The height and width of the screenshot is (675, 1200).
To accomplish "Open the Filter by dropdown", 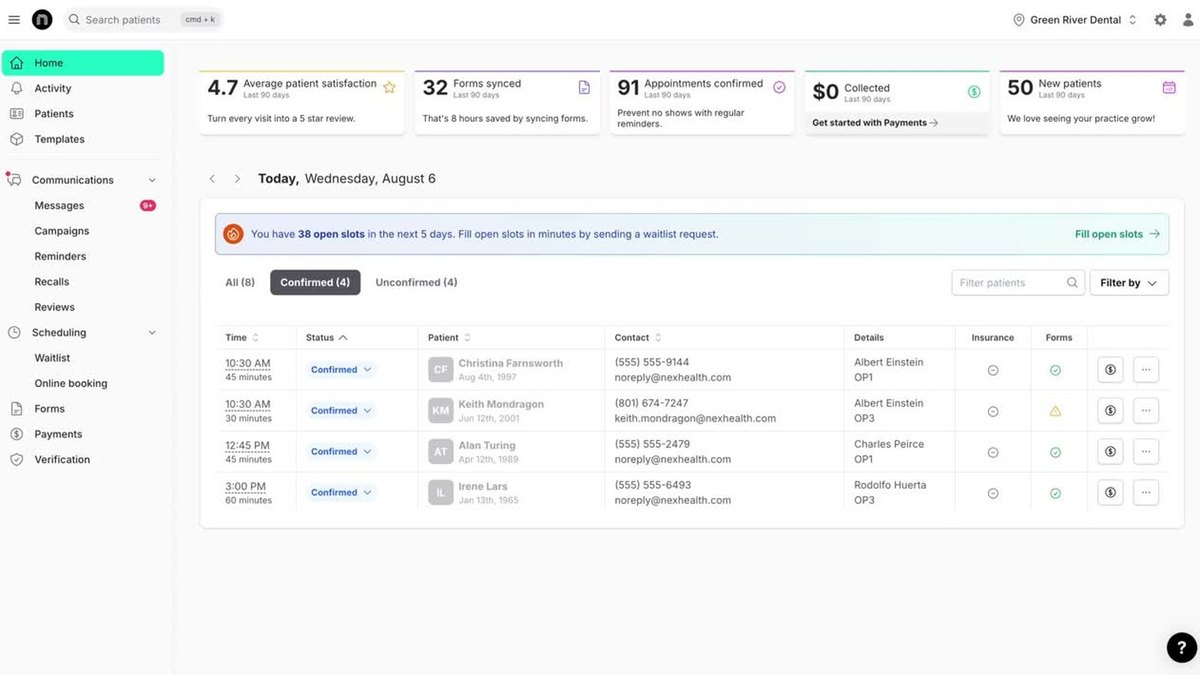I will point(1128,283).
